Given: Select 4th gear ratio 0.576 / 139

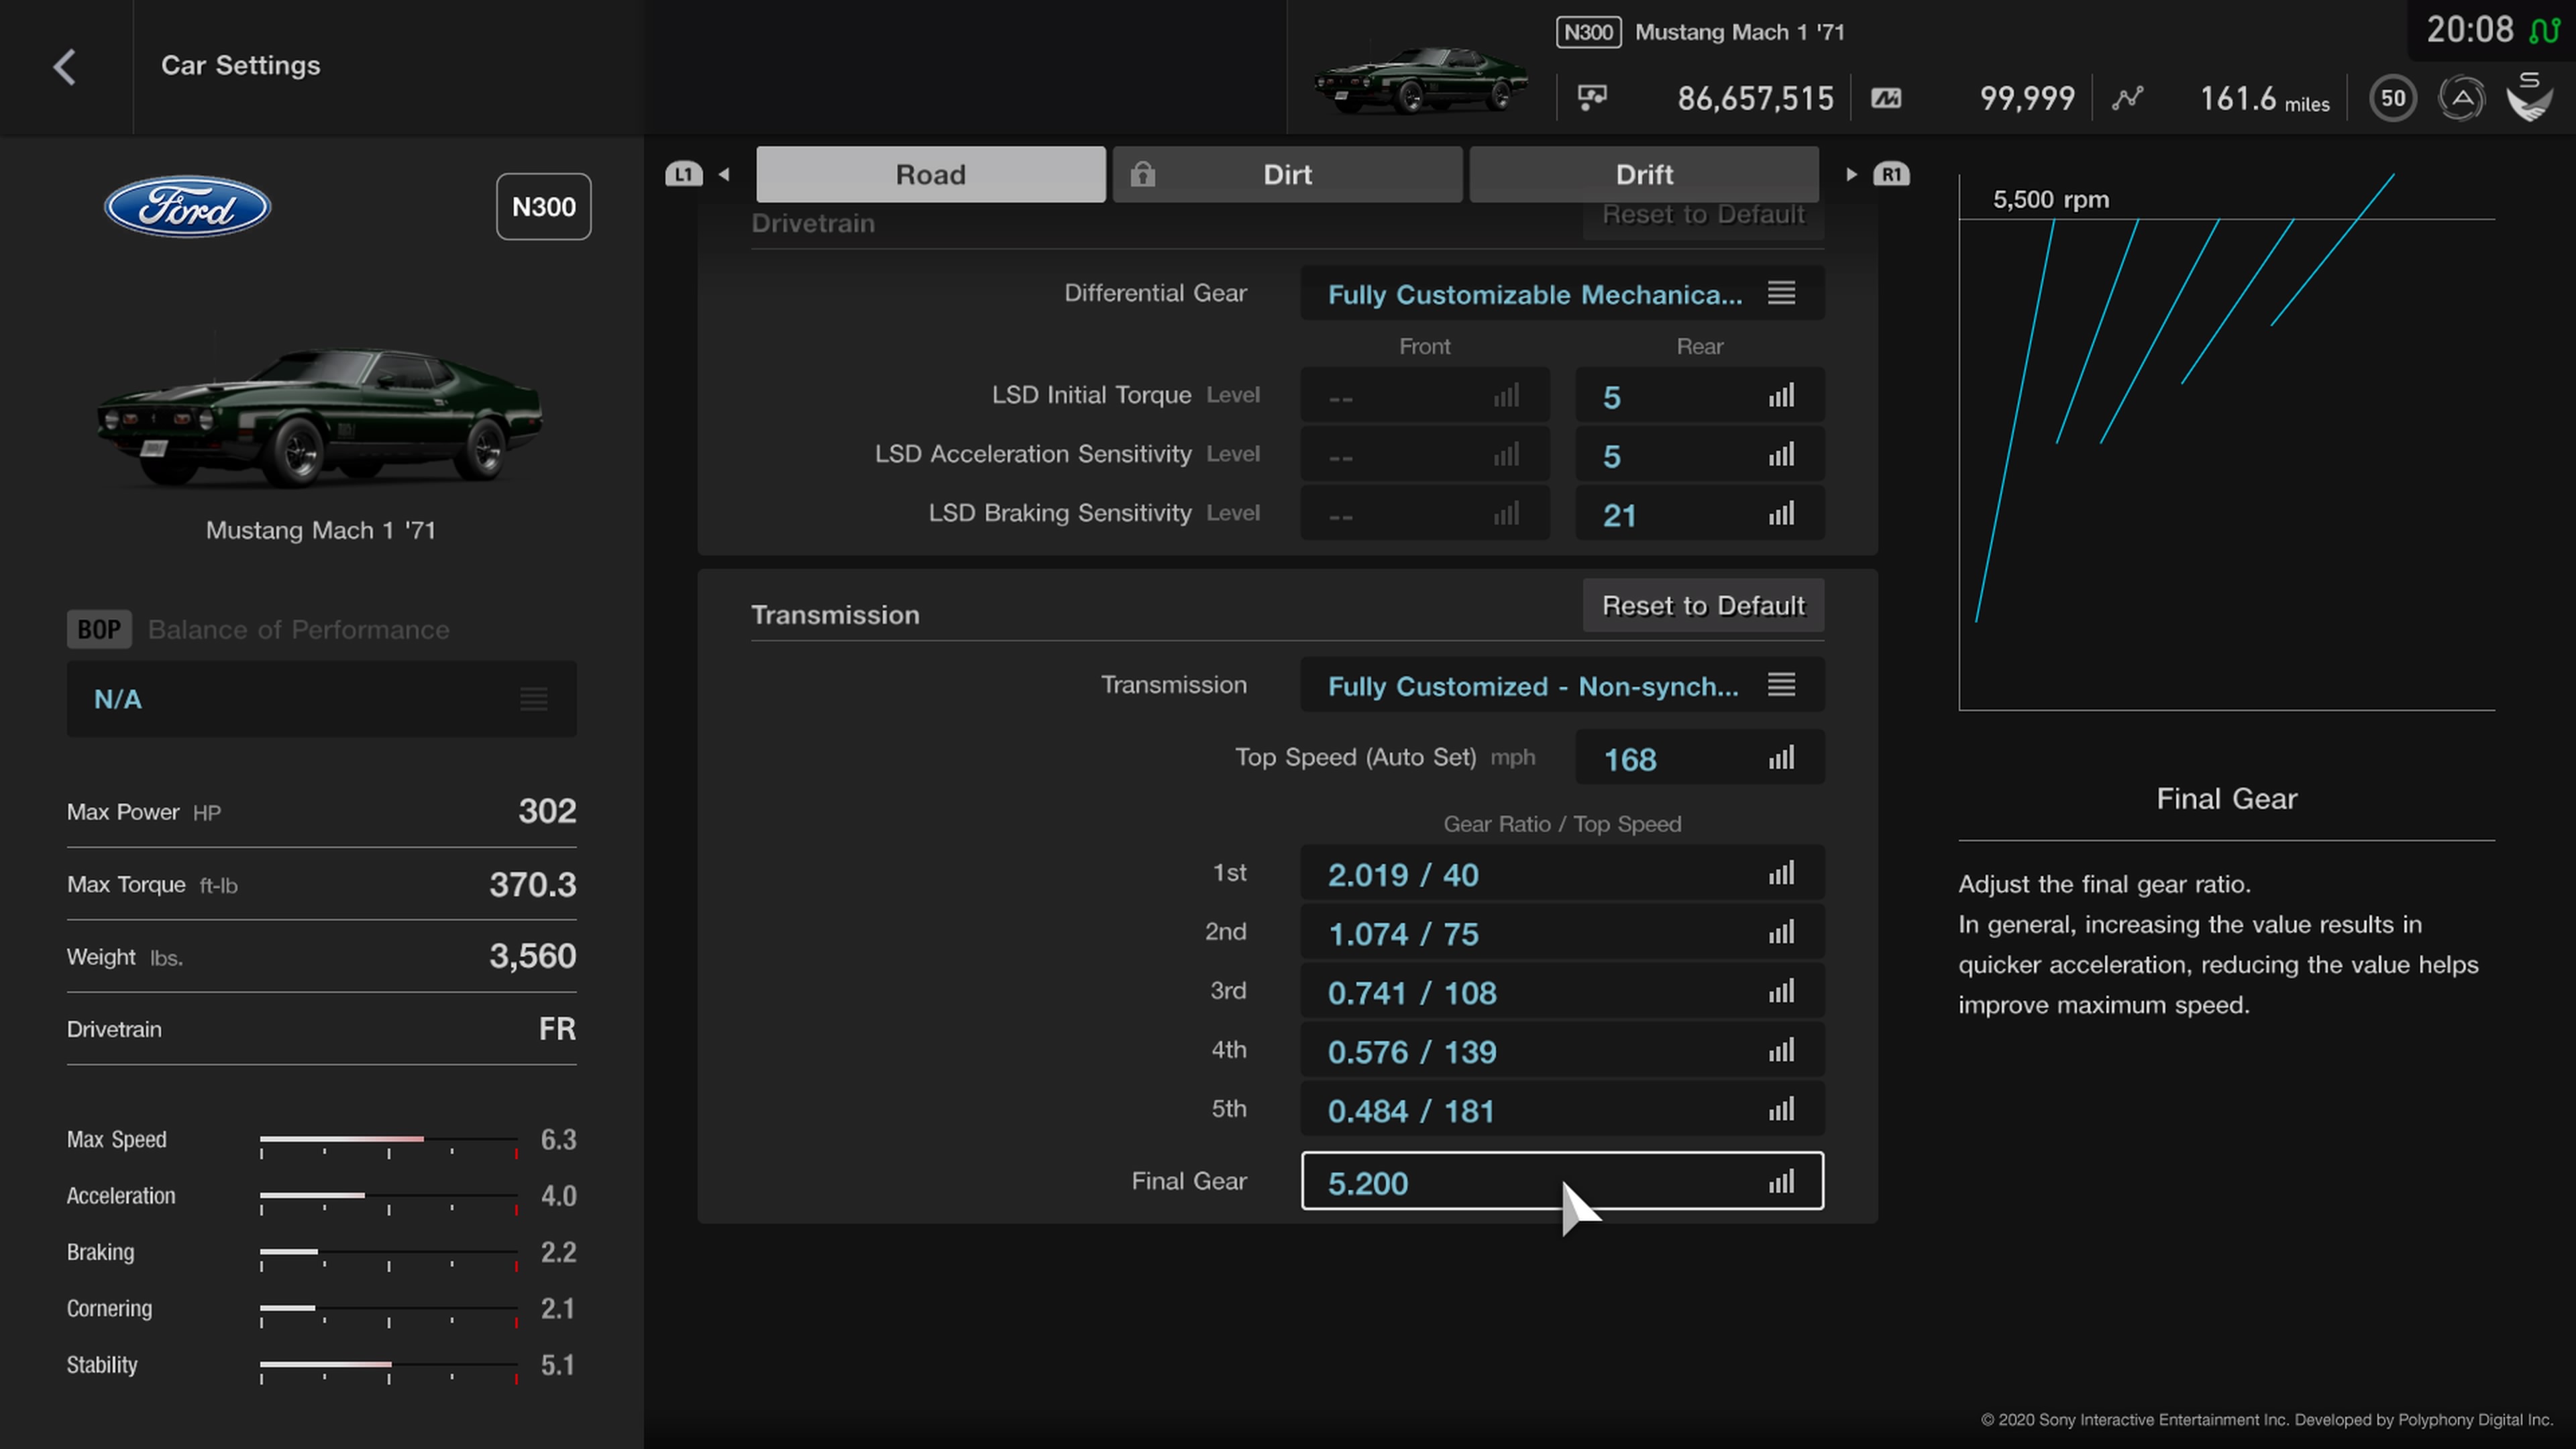Looking at the screenshot, I should click(1562, 1050).
